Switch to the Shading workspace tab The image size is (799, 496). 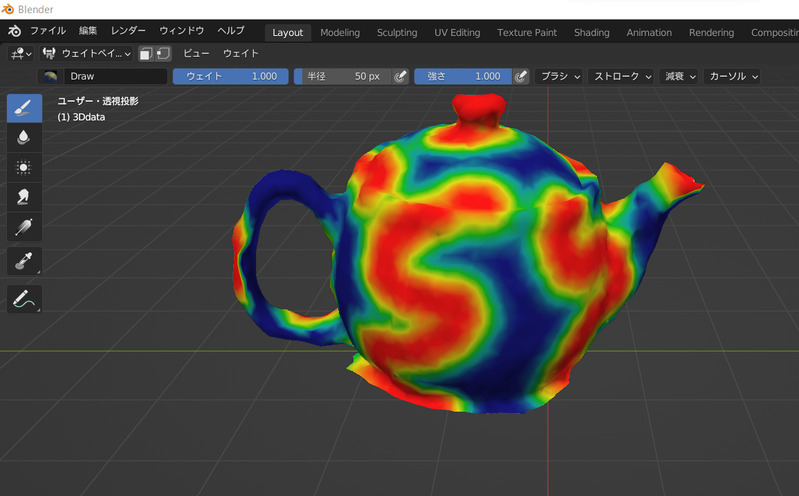pyautogui.click(x=592, y=33)
